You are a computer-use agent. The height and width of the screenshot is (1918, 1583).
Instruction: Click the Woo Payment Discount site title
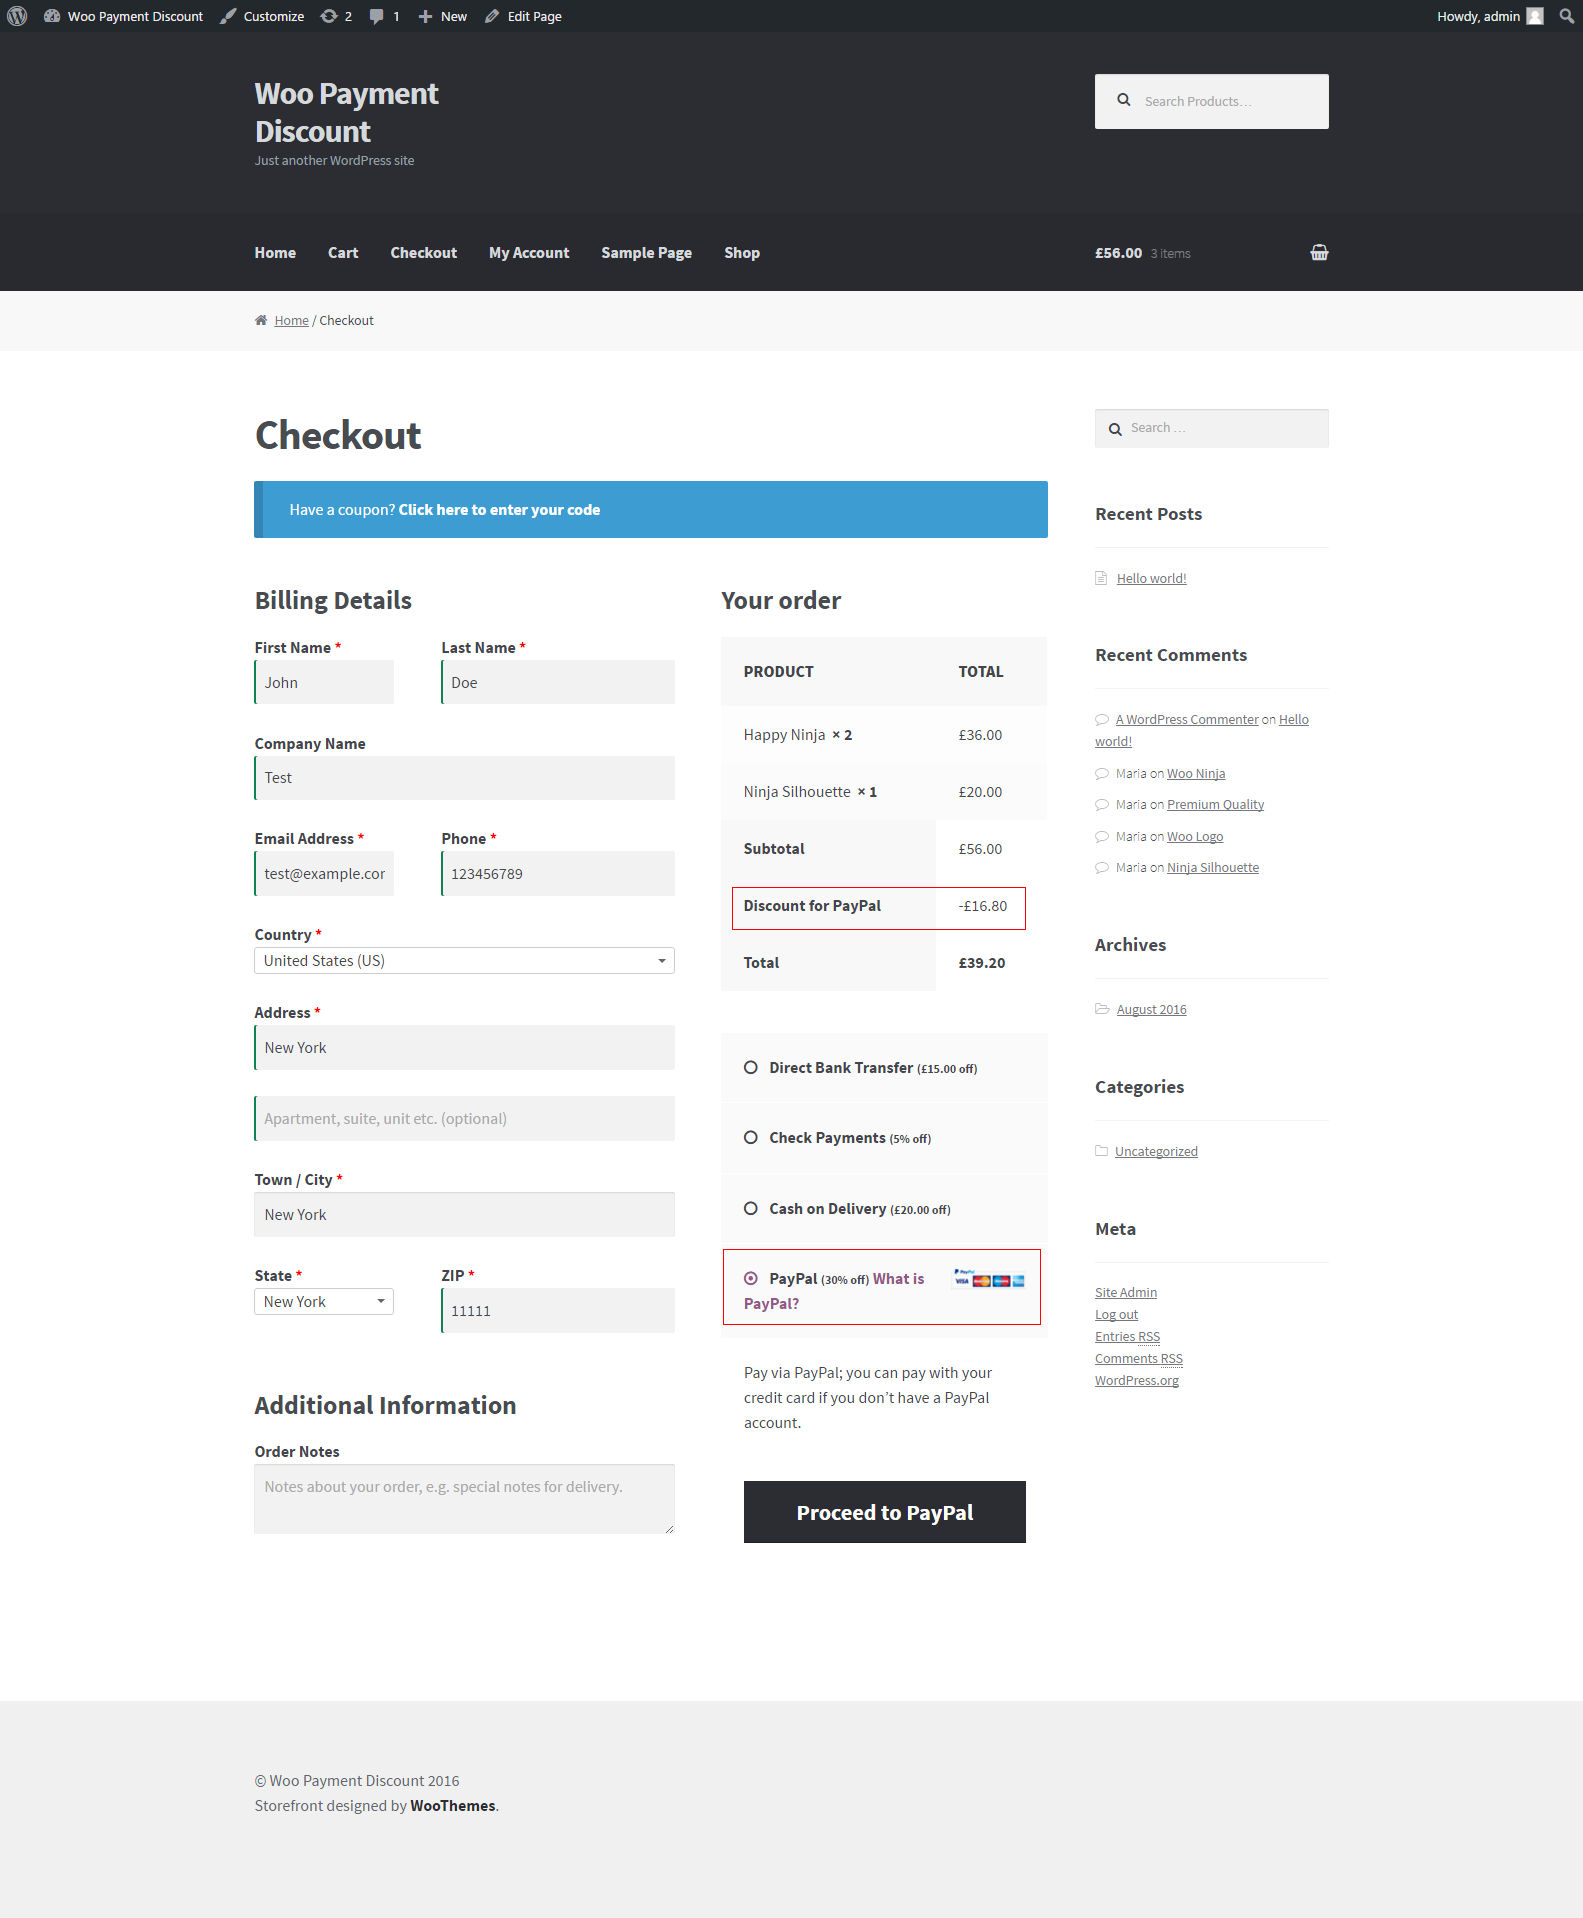pyautogui.click(x=346, y=112)
